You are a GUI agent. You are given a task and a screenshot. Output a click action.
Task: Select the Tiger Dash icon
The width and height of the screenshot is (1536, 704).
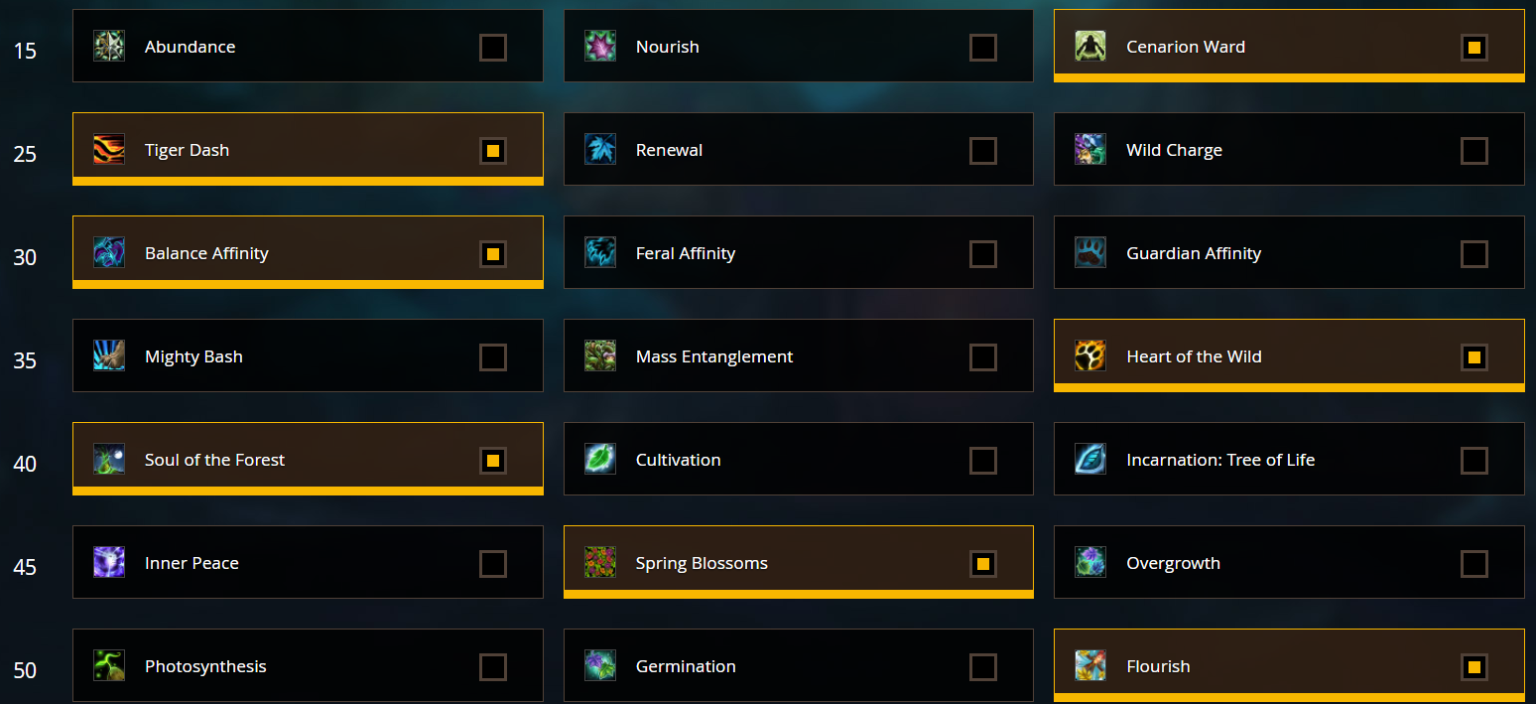tap(108, 149)
